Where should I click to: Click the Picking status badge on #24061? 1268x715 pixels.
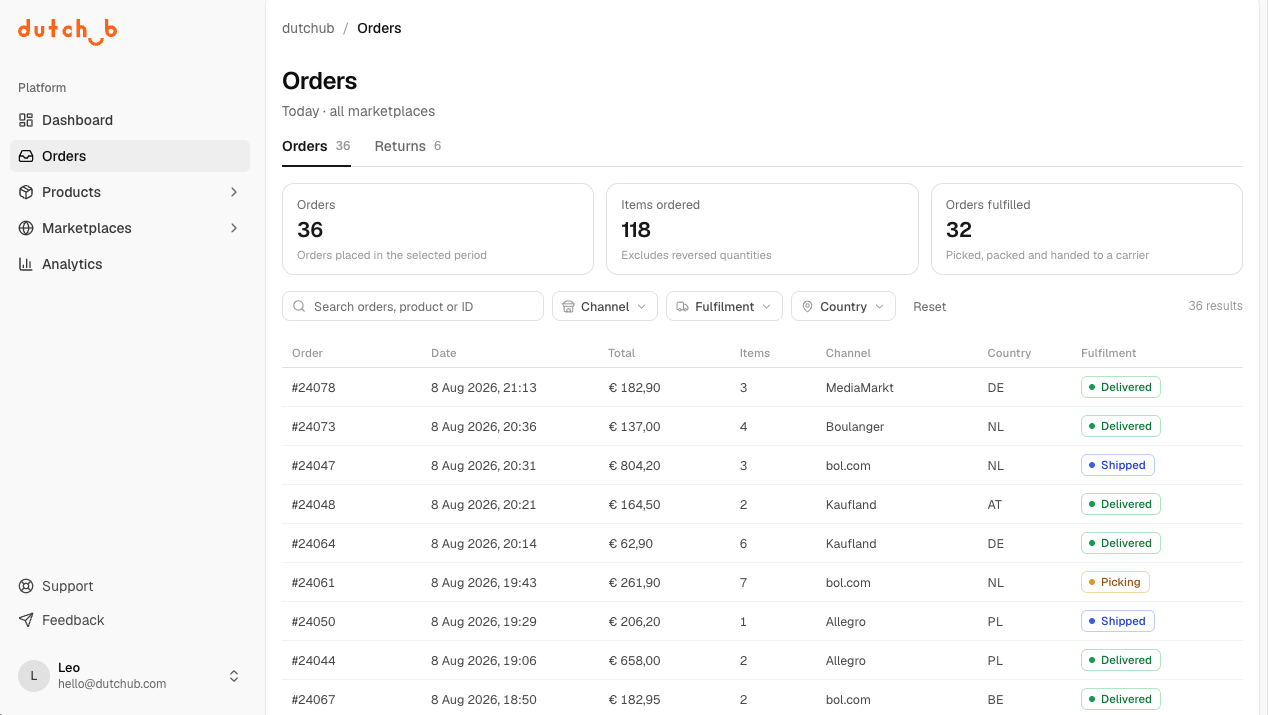pos(1115,582)
